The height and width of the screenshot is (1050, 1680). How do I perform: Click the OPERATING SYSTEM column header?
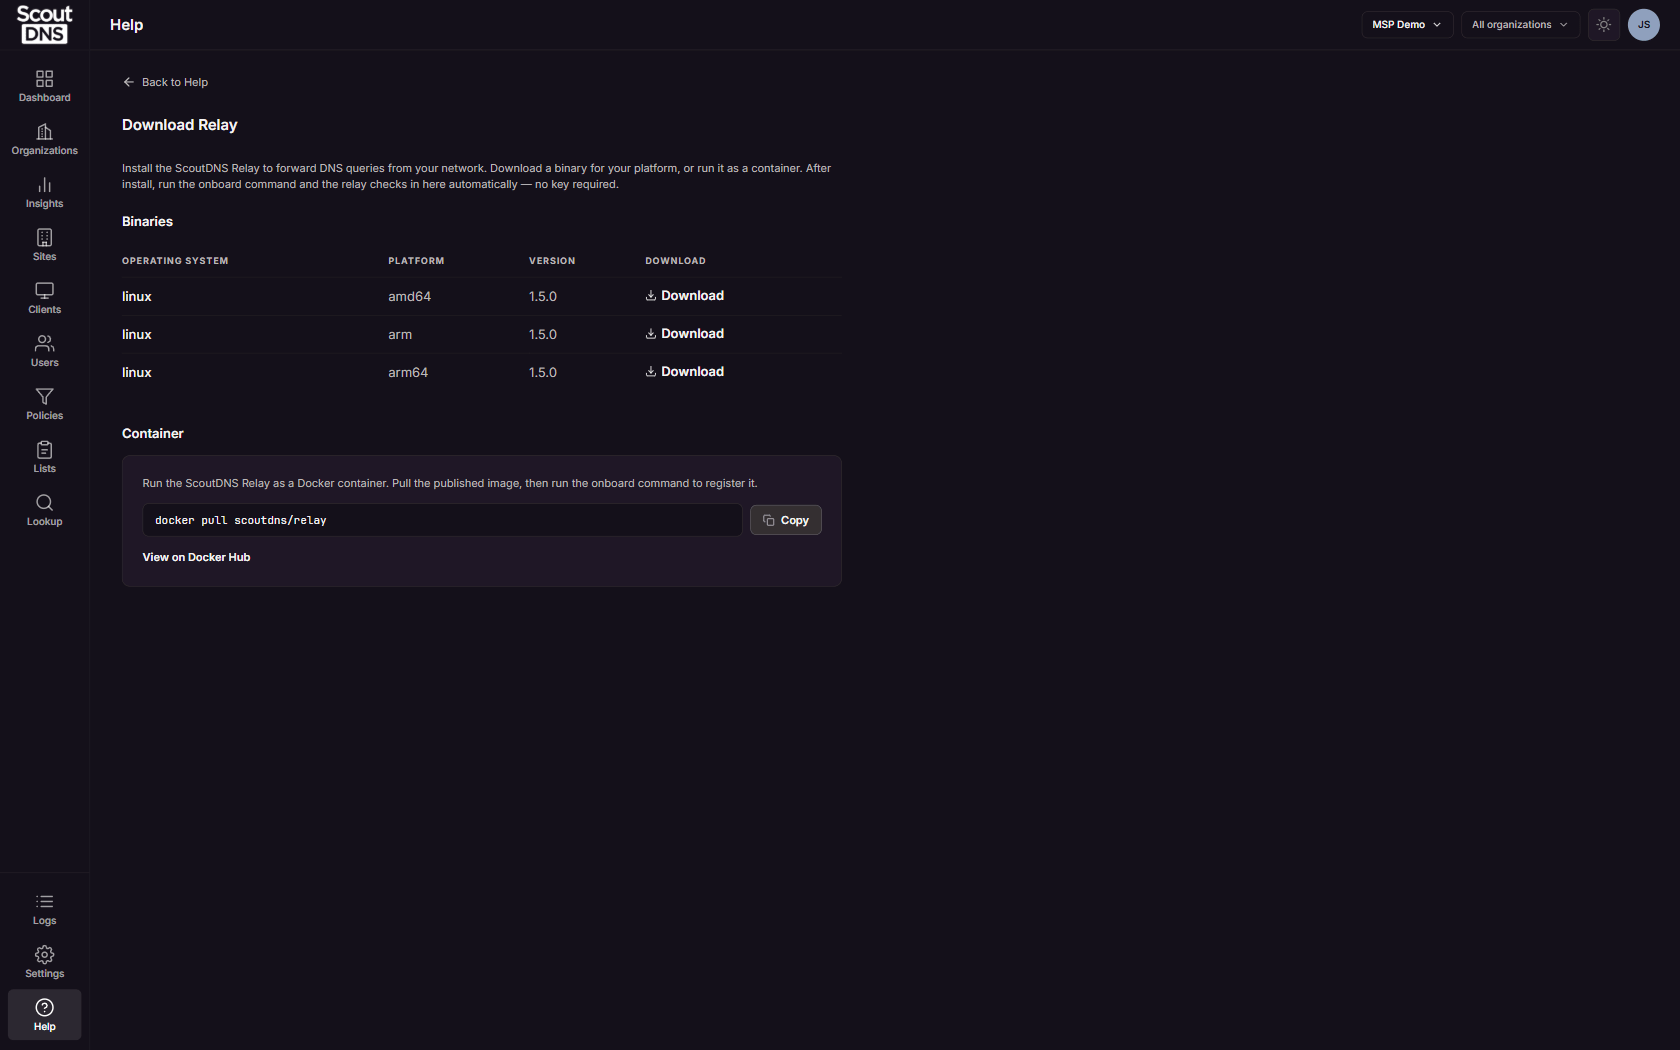[x=175, y=261]
